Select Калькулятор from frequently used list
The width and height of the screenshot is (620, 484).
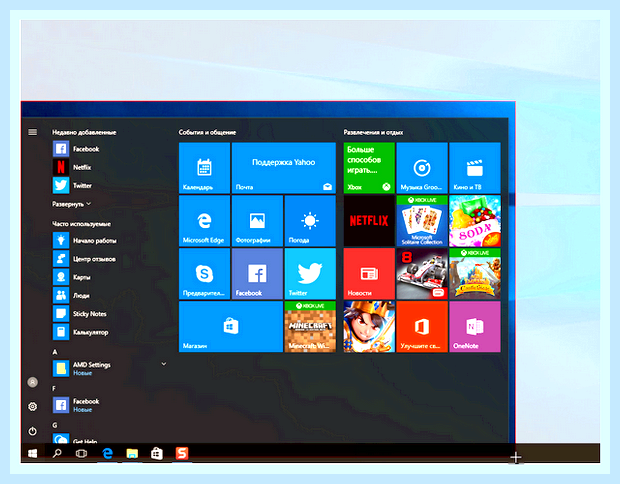[x=81, y=332]
